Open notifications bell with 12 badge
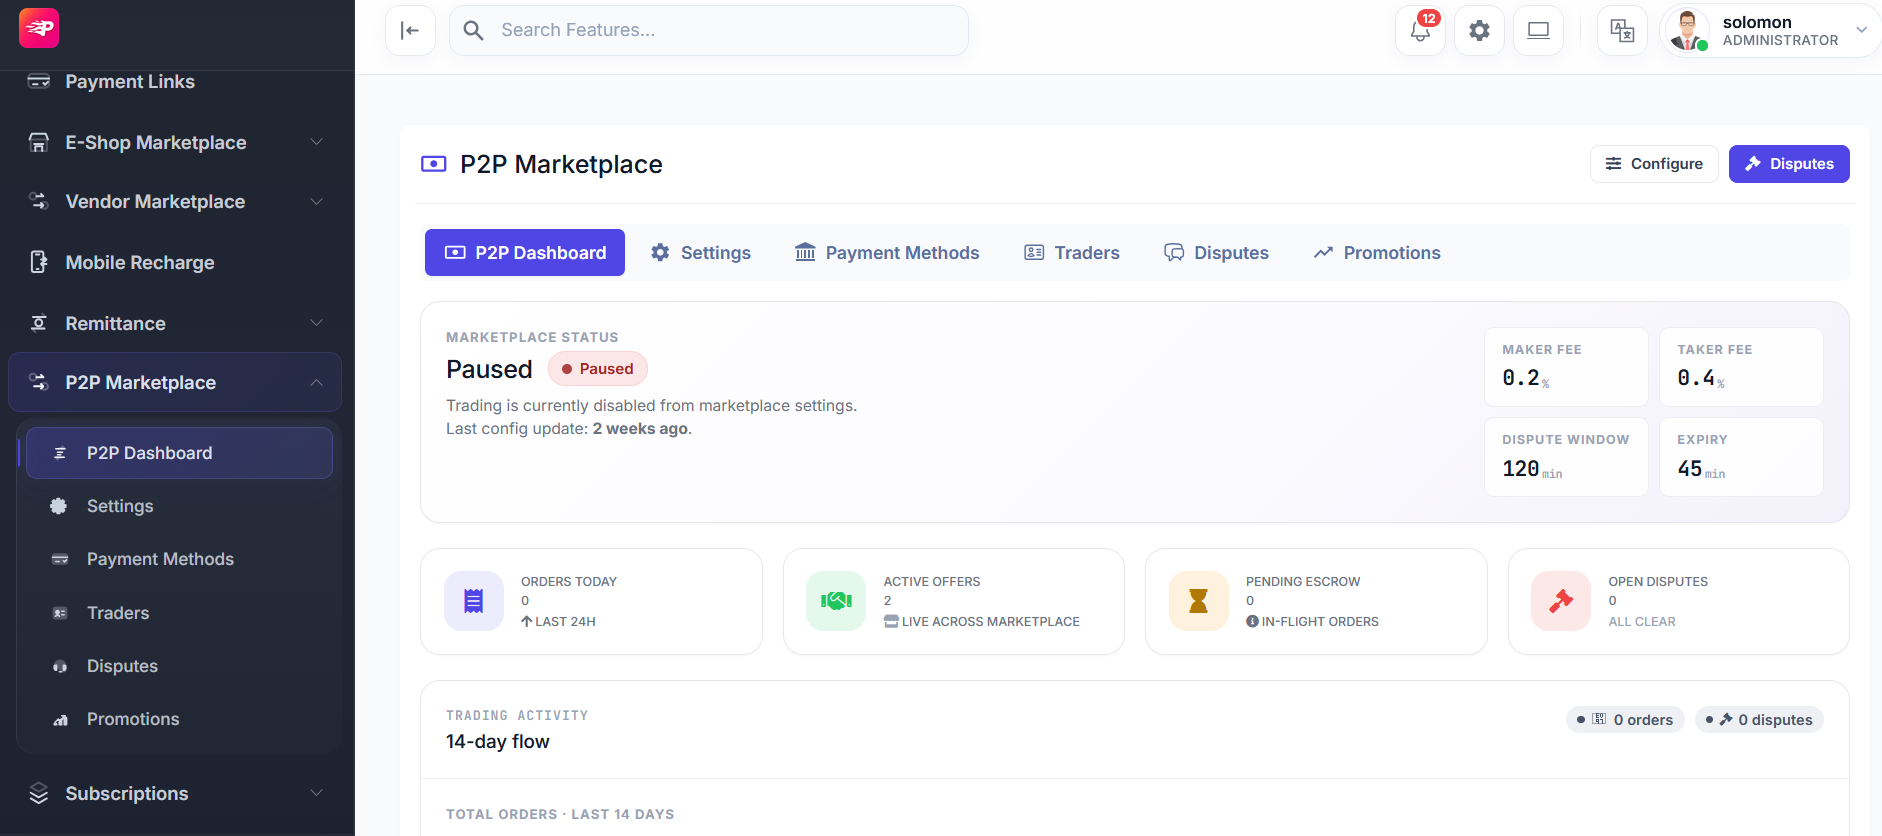 click(x=1420, y=30)
